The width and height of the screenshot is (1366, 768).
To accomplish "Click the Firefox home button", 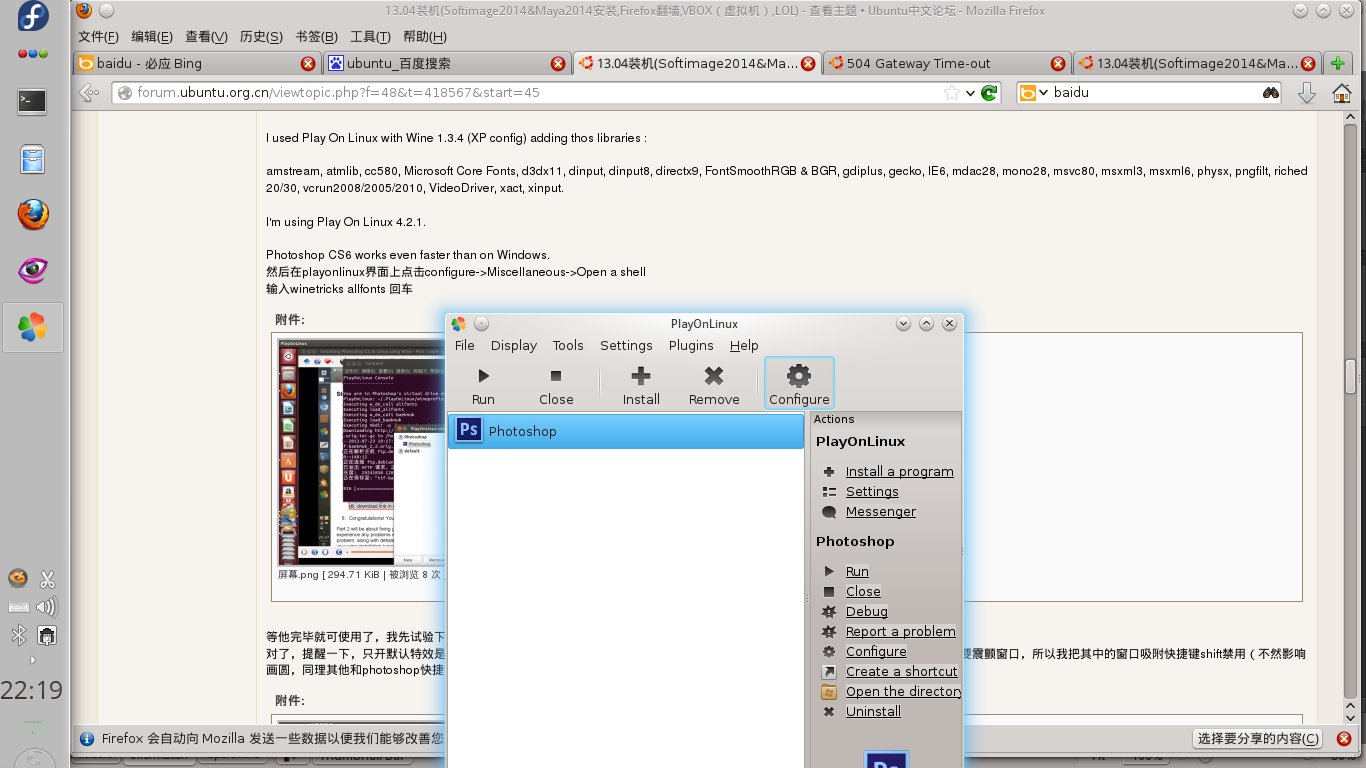I will tap(1342, 92).
